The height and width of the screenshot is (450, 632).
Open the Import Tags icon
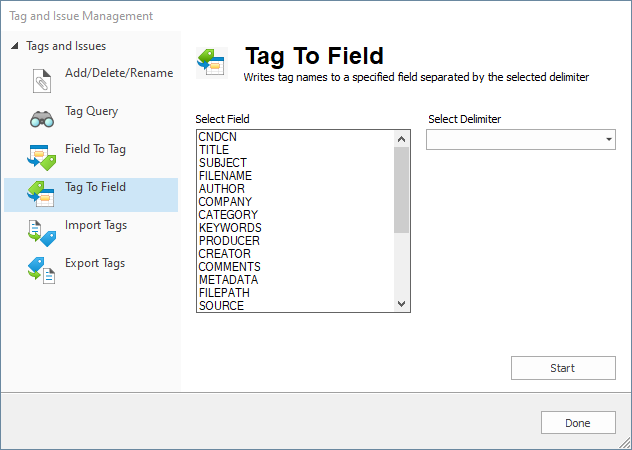coord(42,233)
